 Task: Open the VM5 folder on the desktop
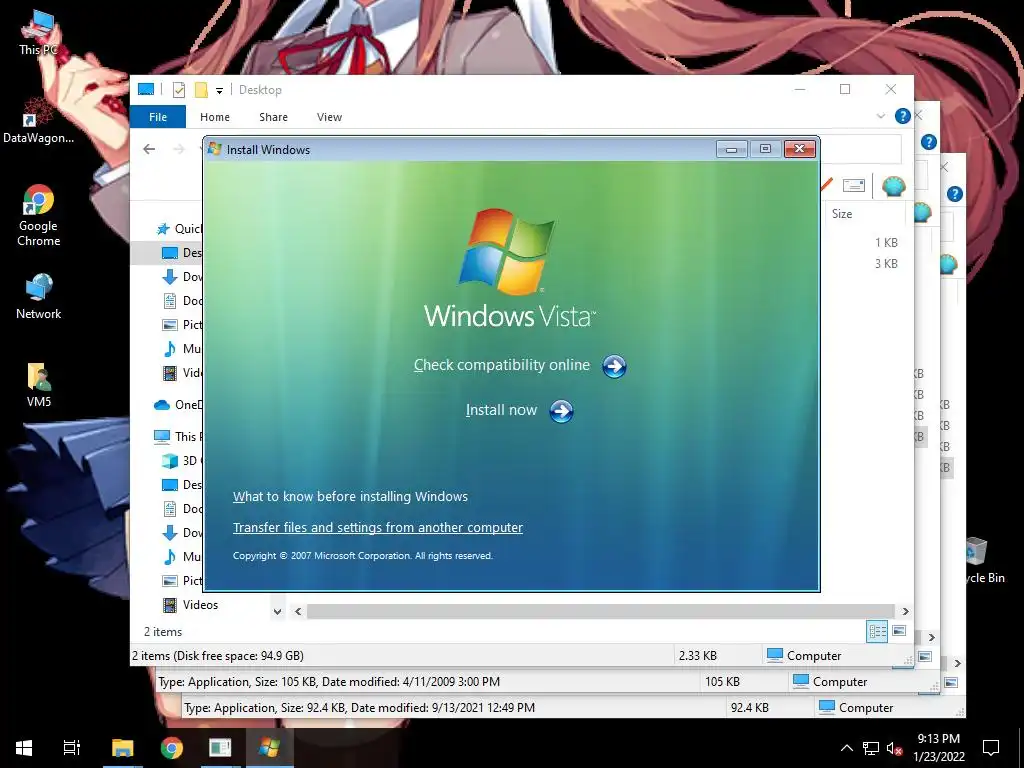[39, 385]
